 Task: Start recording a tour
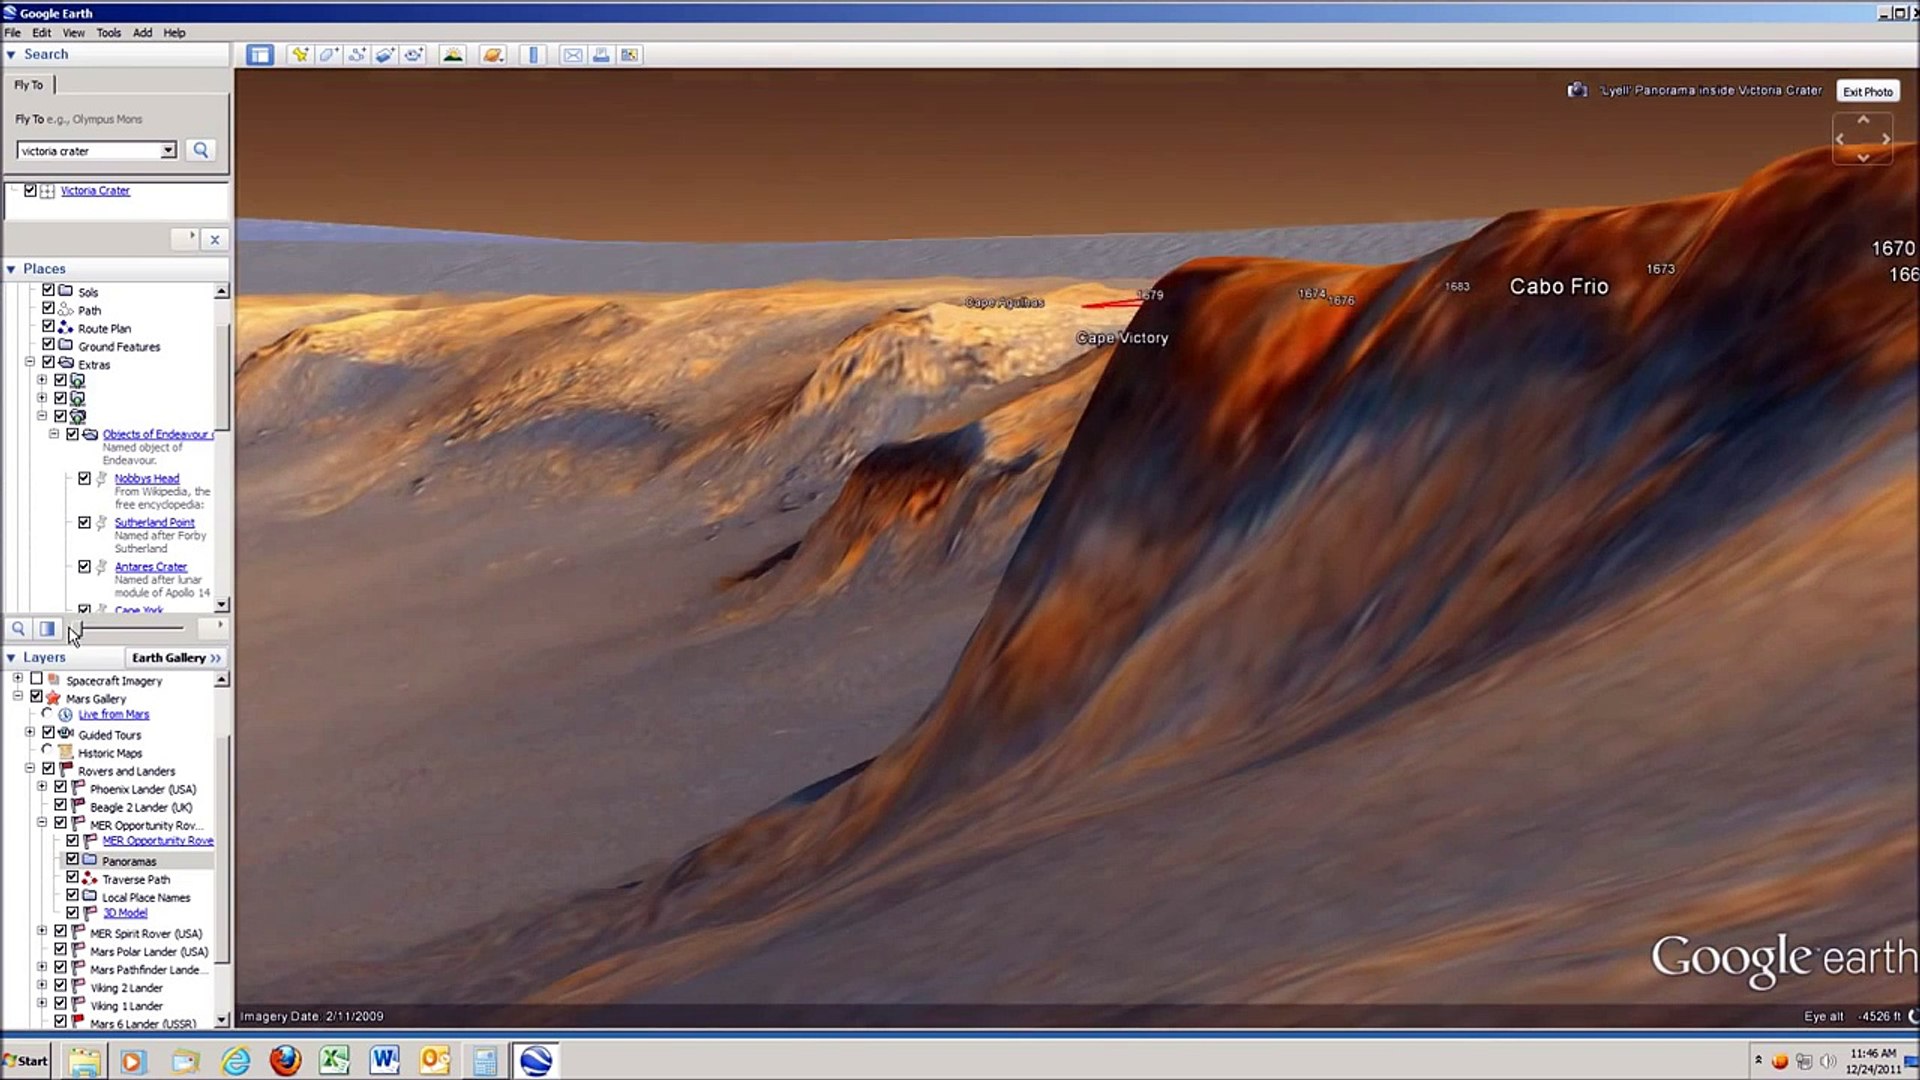tap(414, 55)
